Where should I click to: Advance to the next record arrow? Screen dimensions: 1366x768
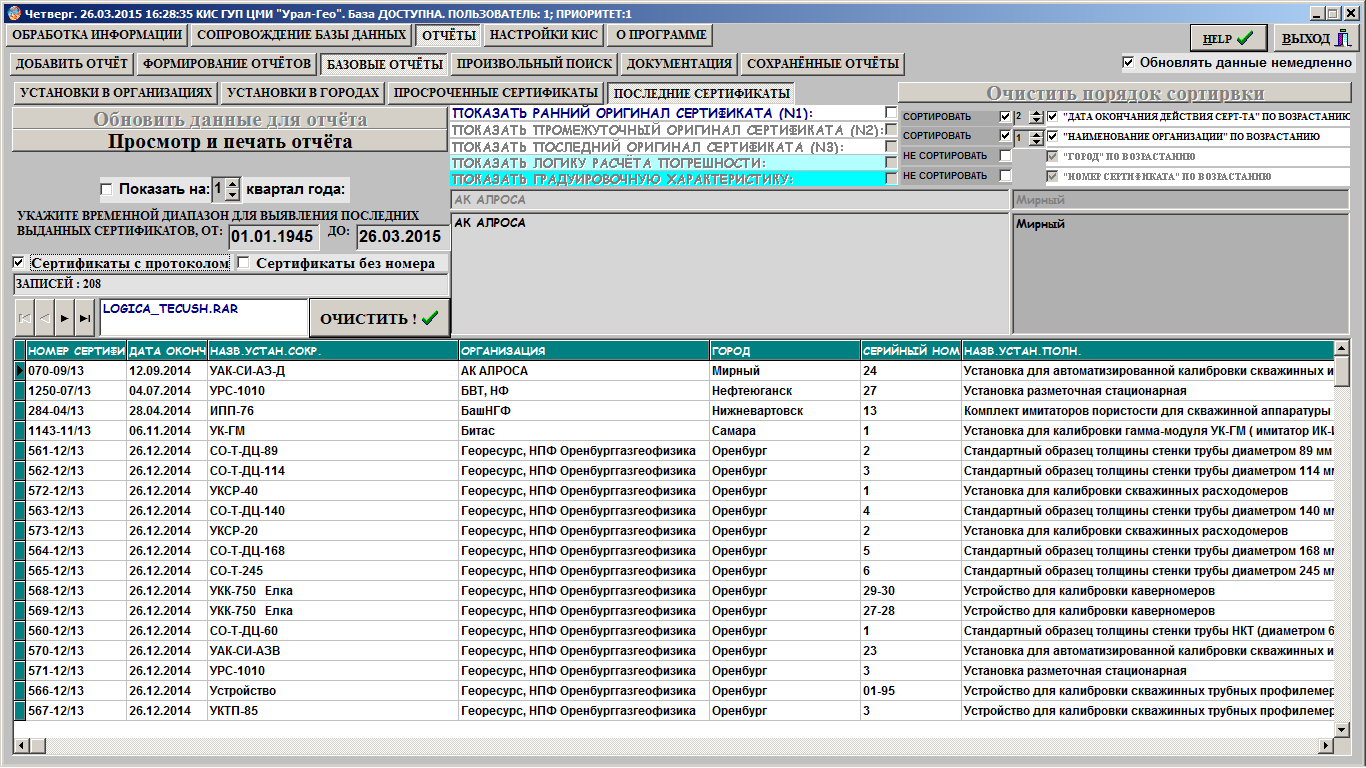(x=65, y=317)
